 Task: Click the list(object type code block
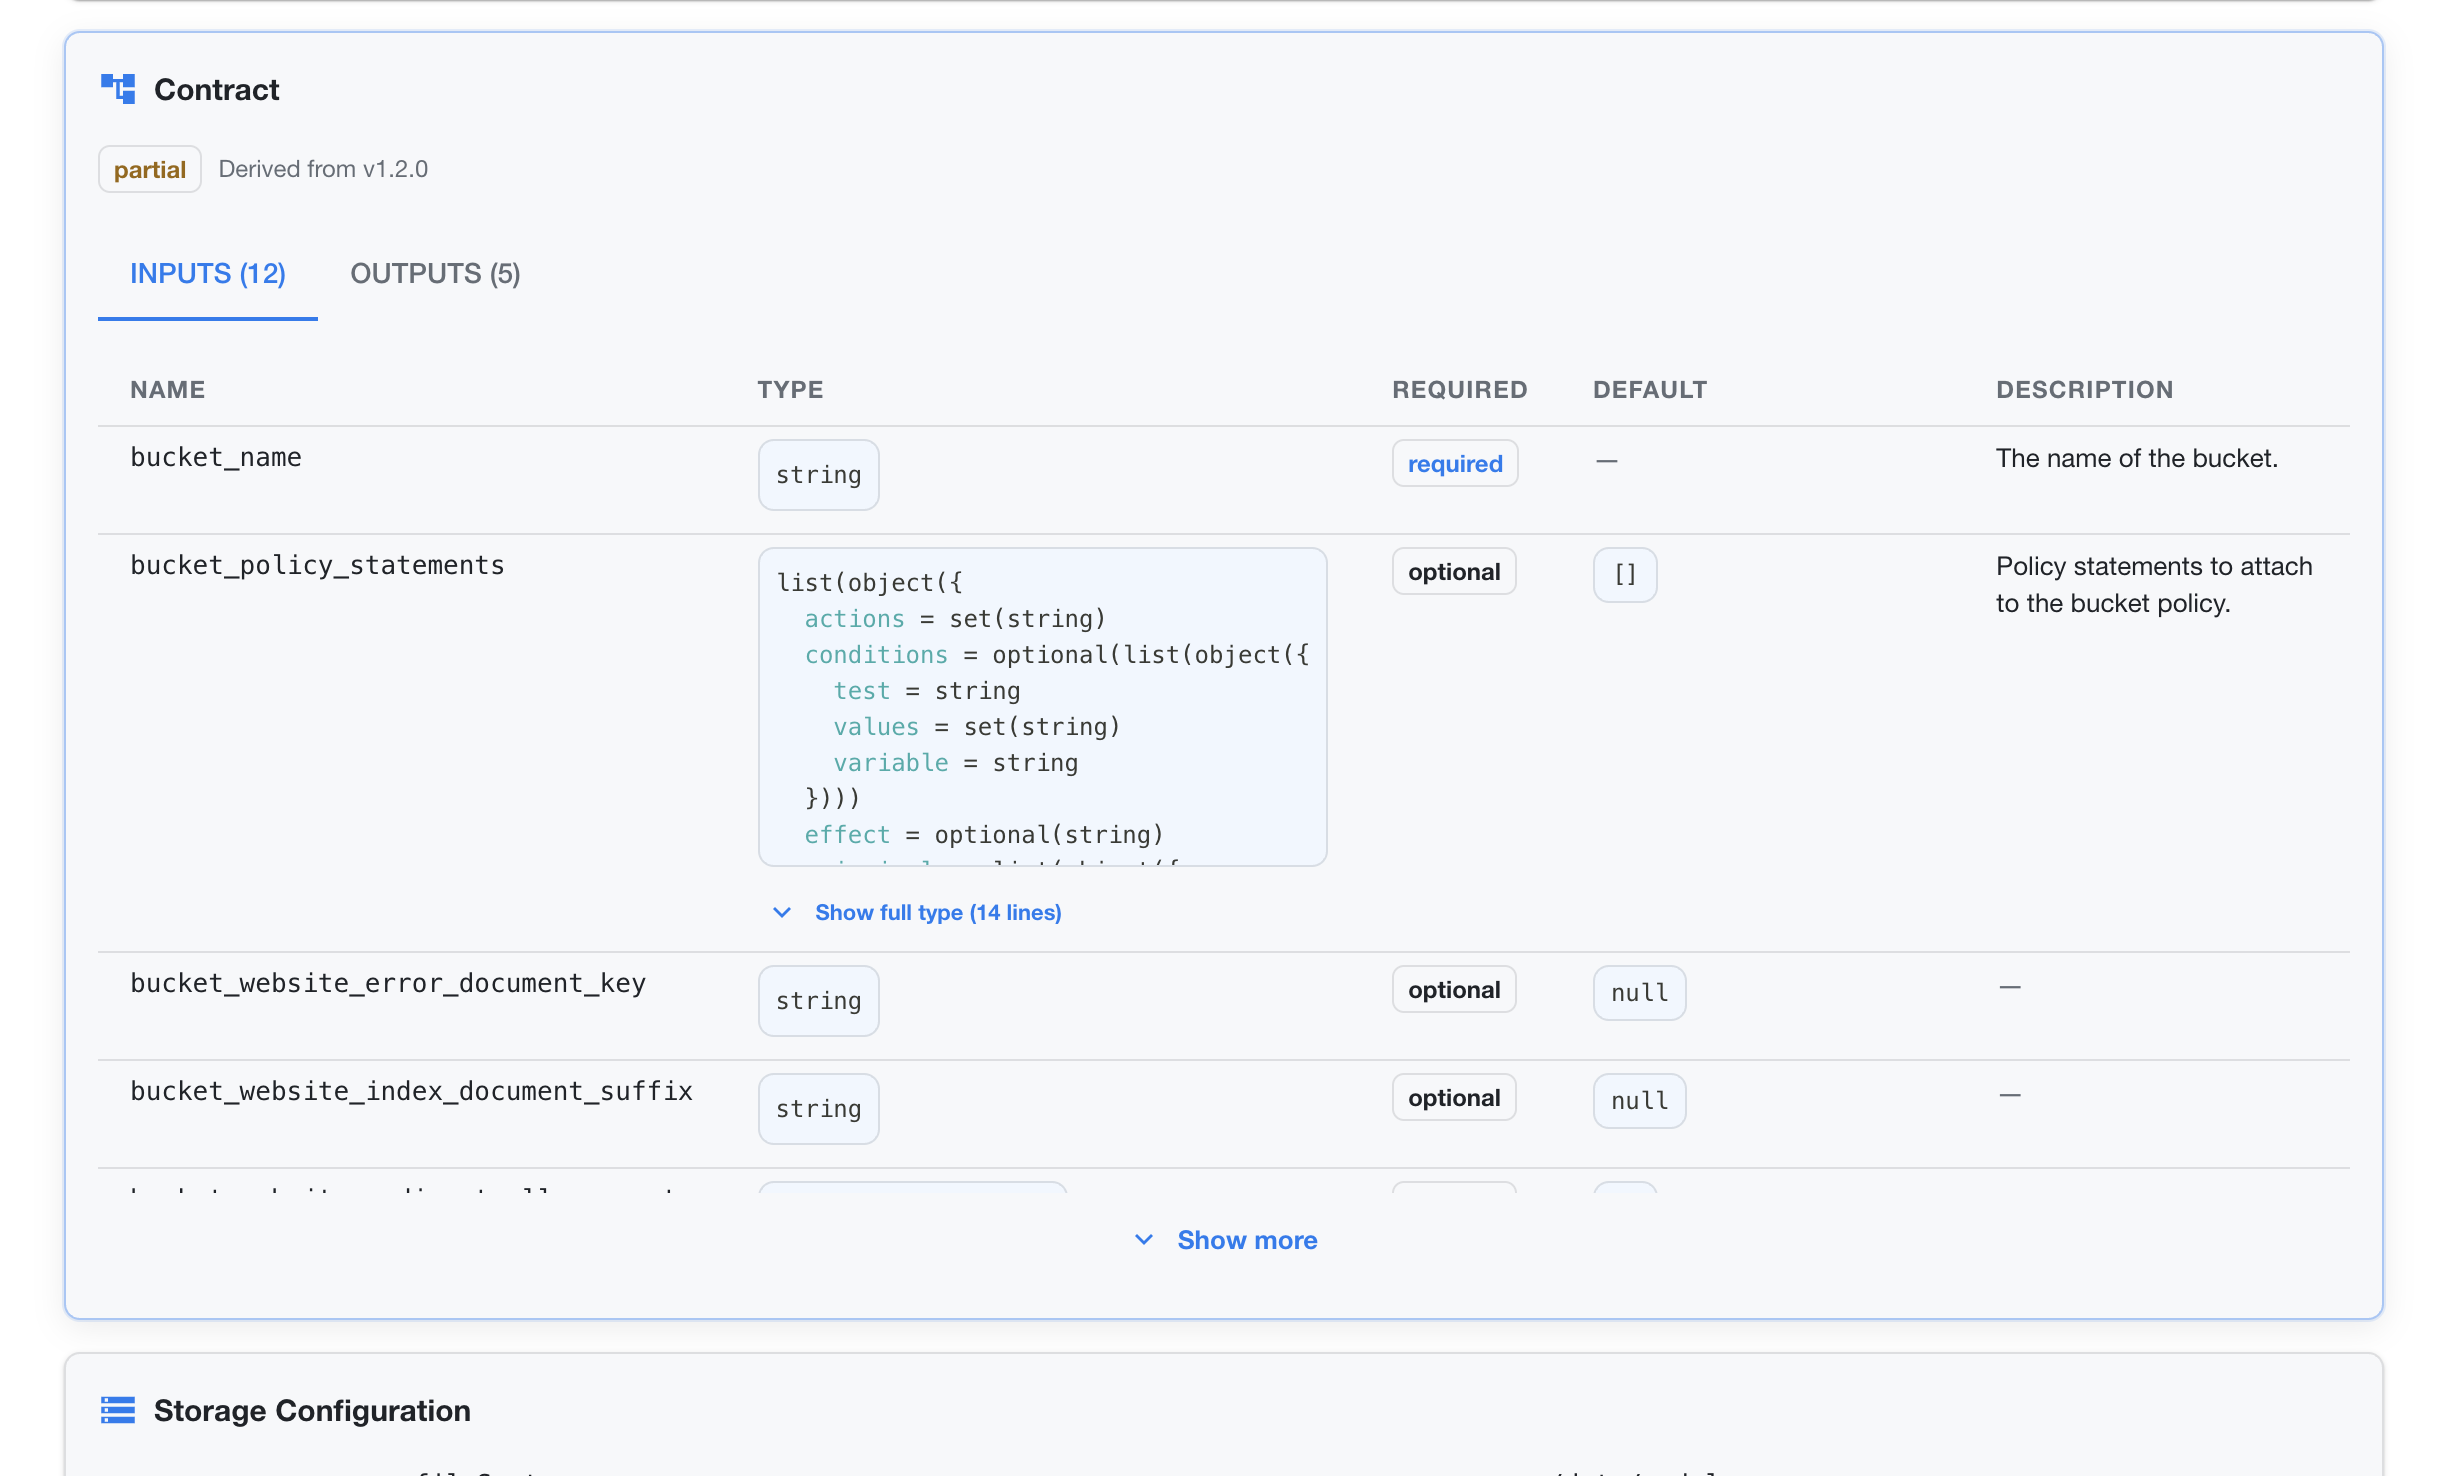coord(1042,706)
